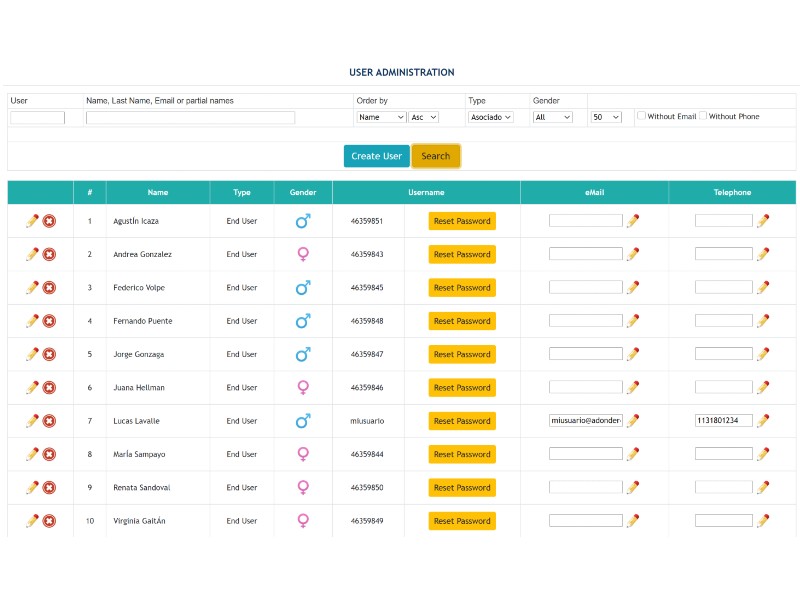Viewport: 800px width, 600px height.
Task: Delete user Jorge Gonzaga with red icon
Action: coord(49,355)
